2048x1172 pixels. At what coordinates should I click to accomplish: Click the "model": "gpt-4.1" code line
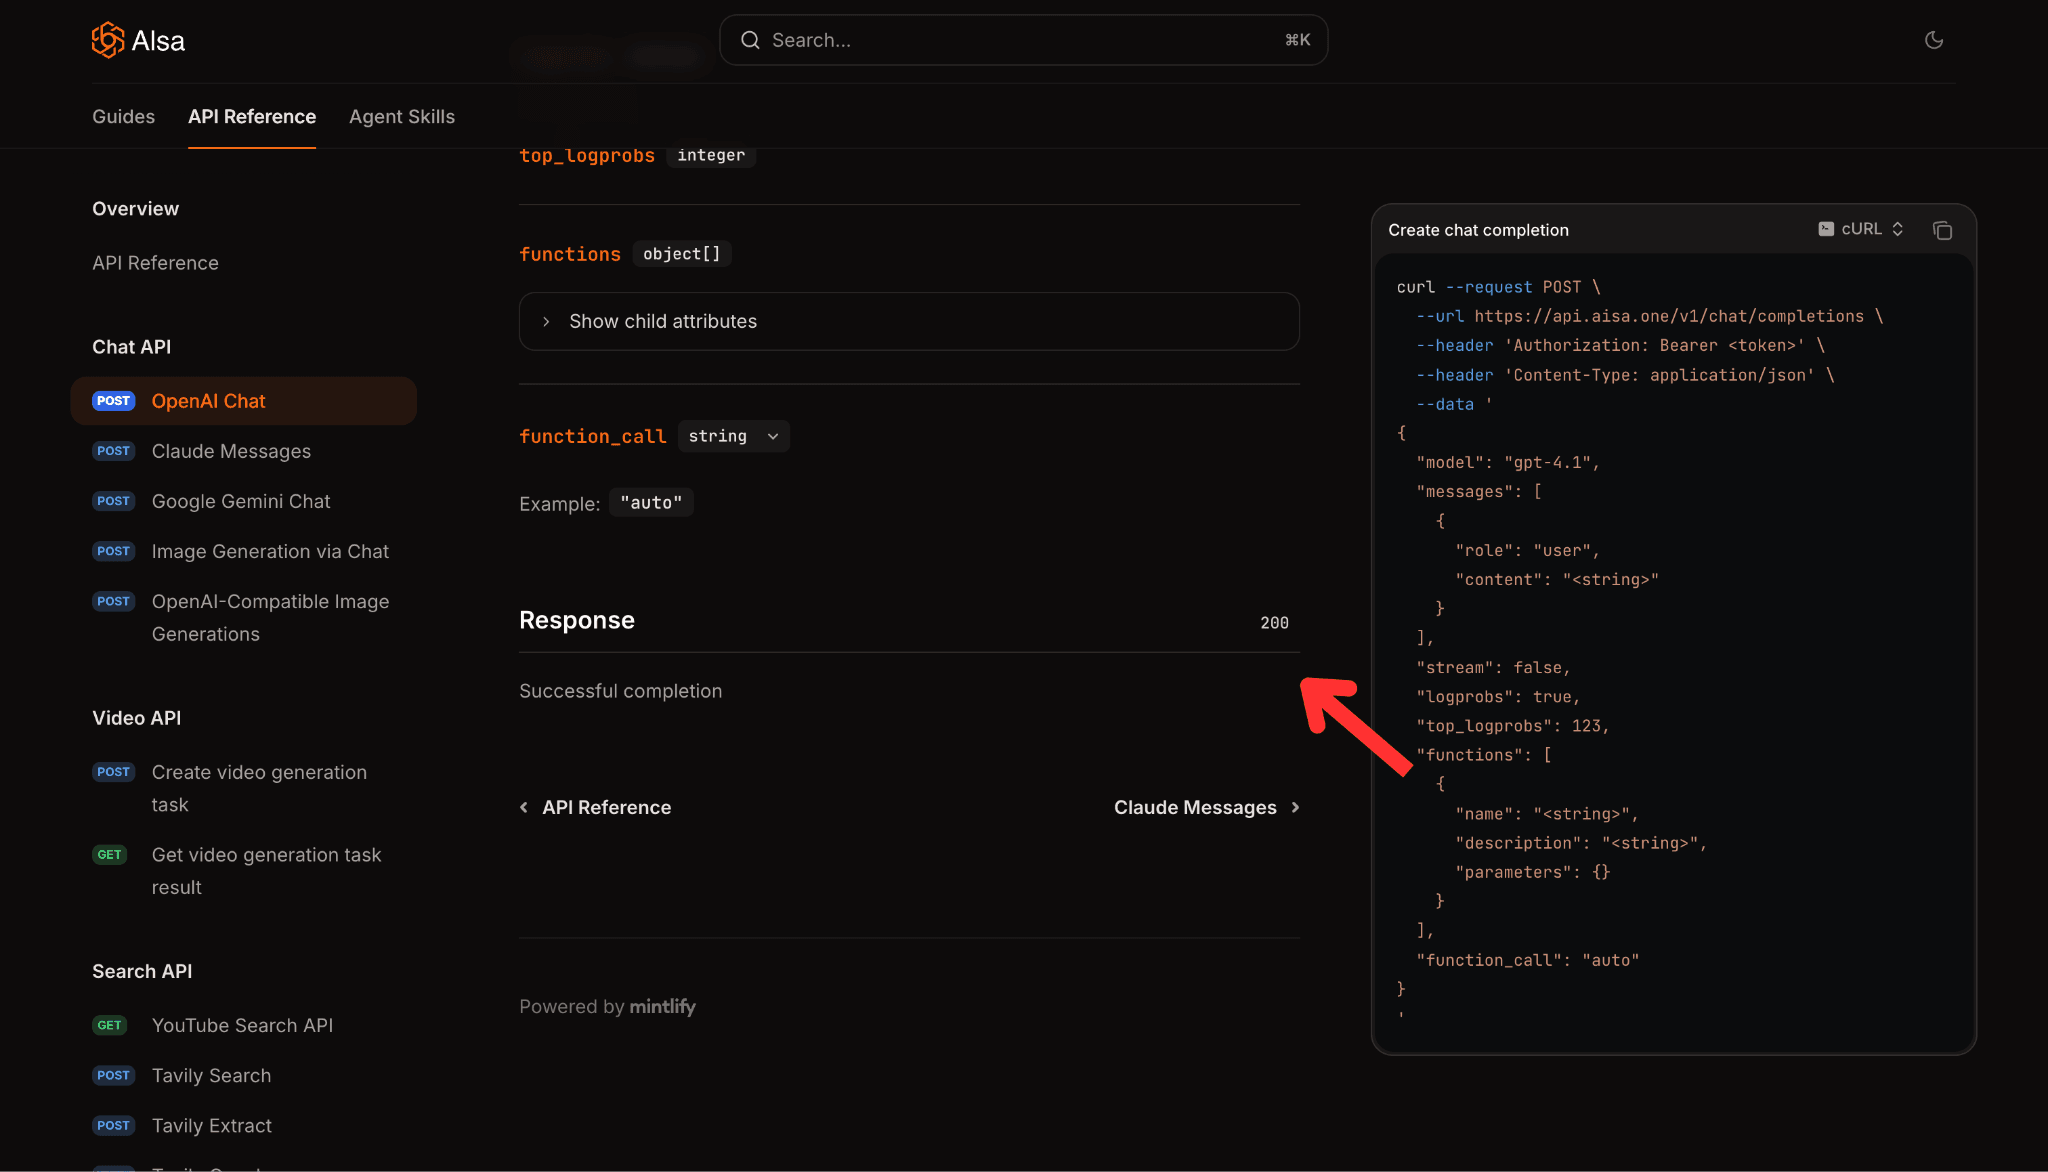click(1508, 462)
